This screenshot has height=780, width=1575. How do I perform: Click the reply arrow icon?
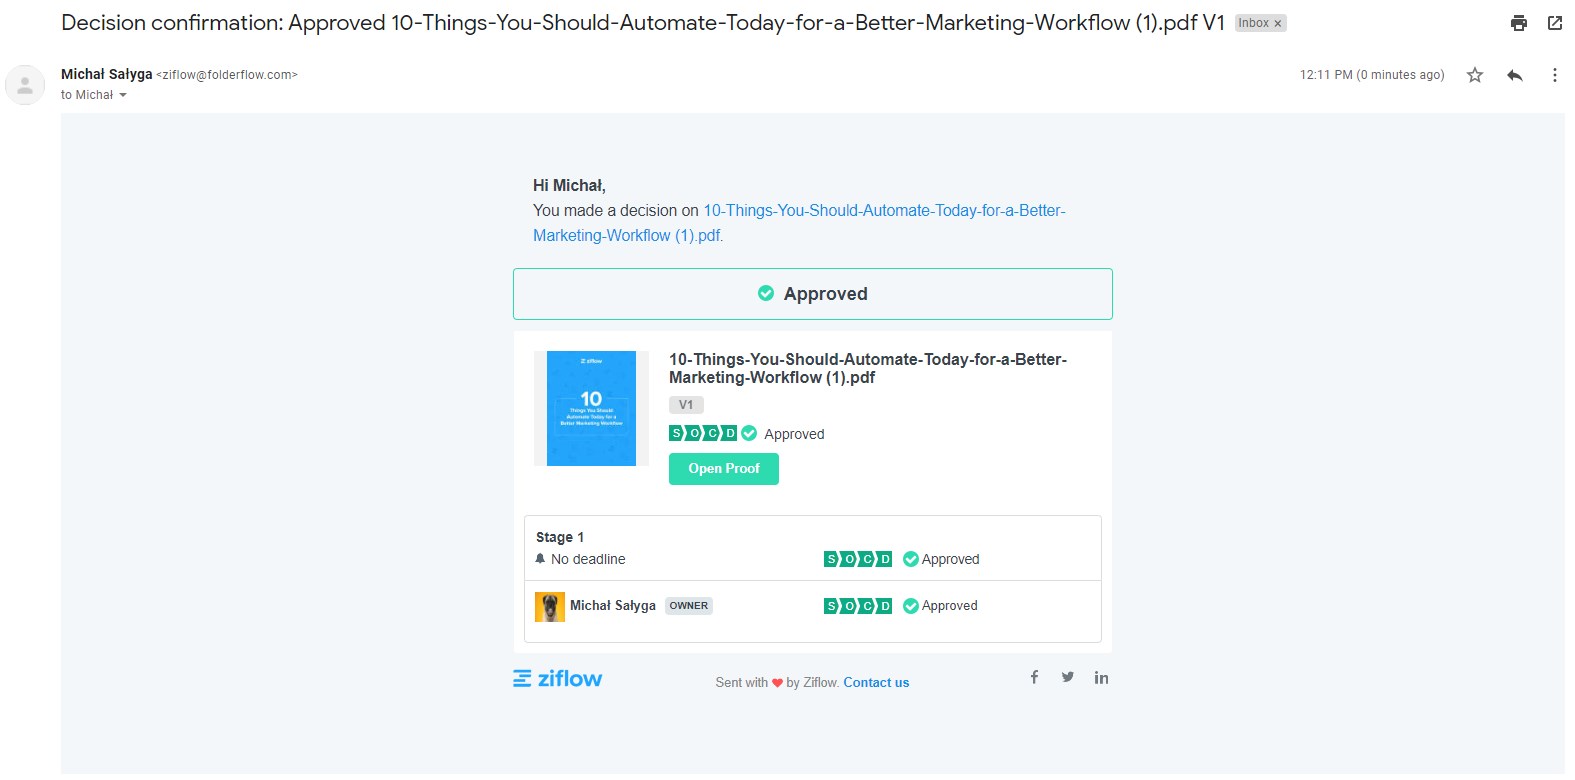point(1514,75)
